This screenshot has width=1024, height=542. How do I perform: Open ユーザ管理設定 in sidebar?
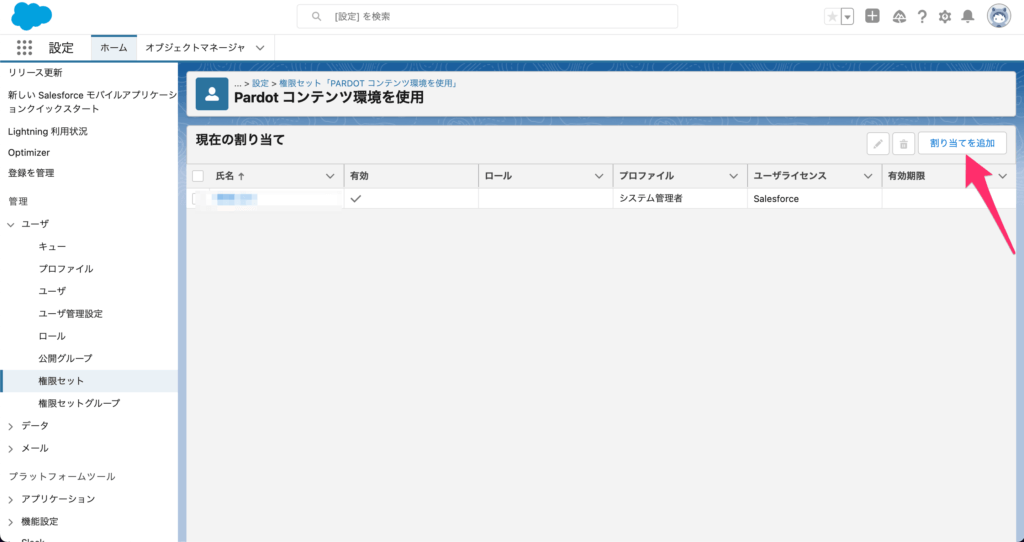point(71,313)
